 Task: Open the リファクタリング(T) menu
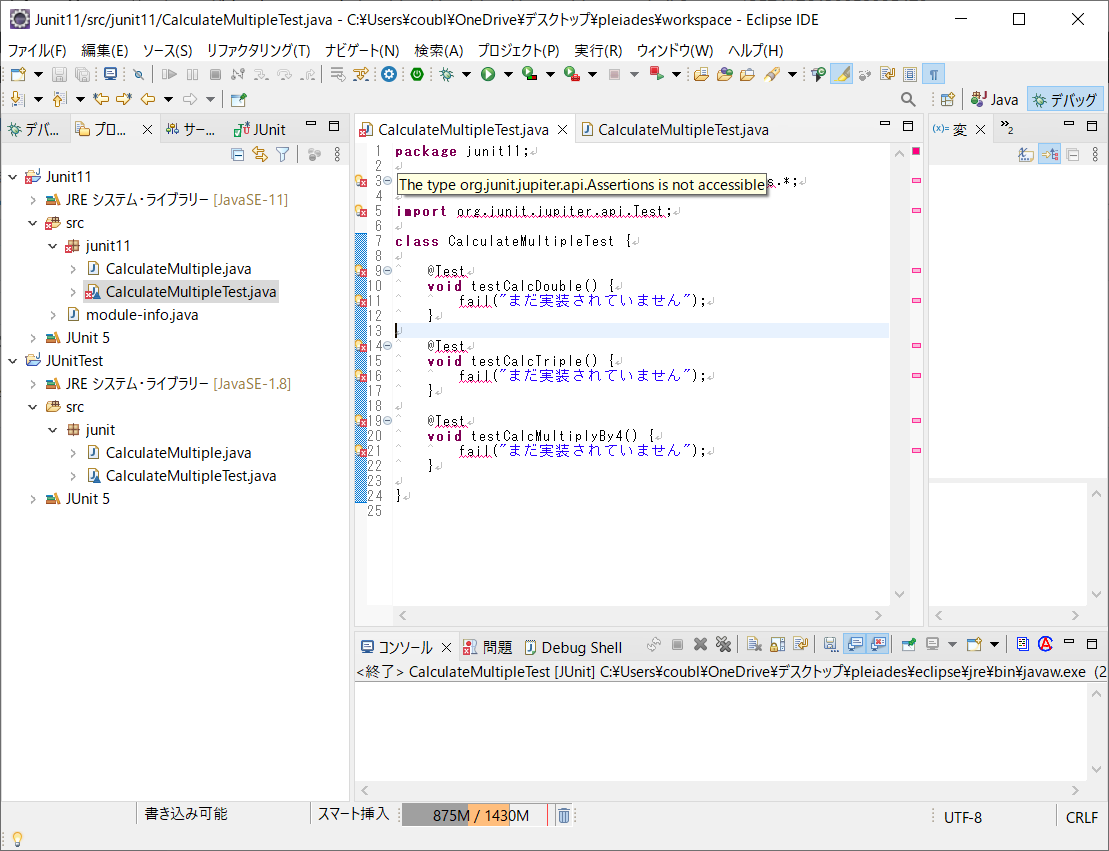click(258, 51)
